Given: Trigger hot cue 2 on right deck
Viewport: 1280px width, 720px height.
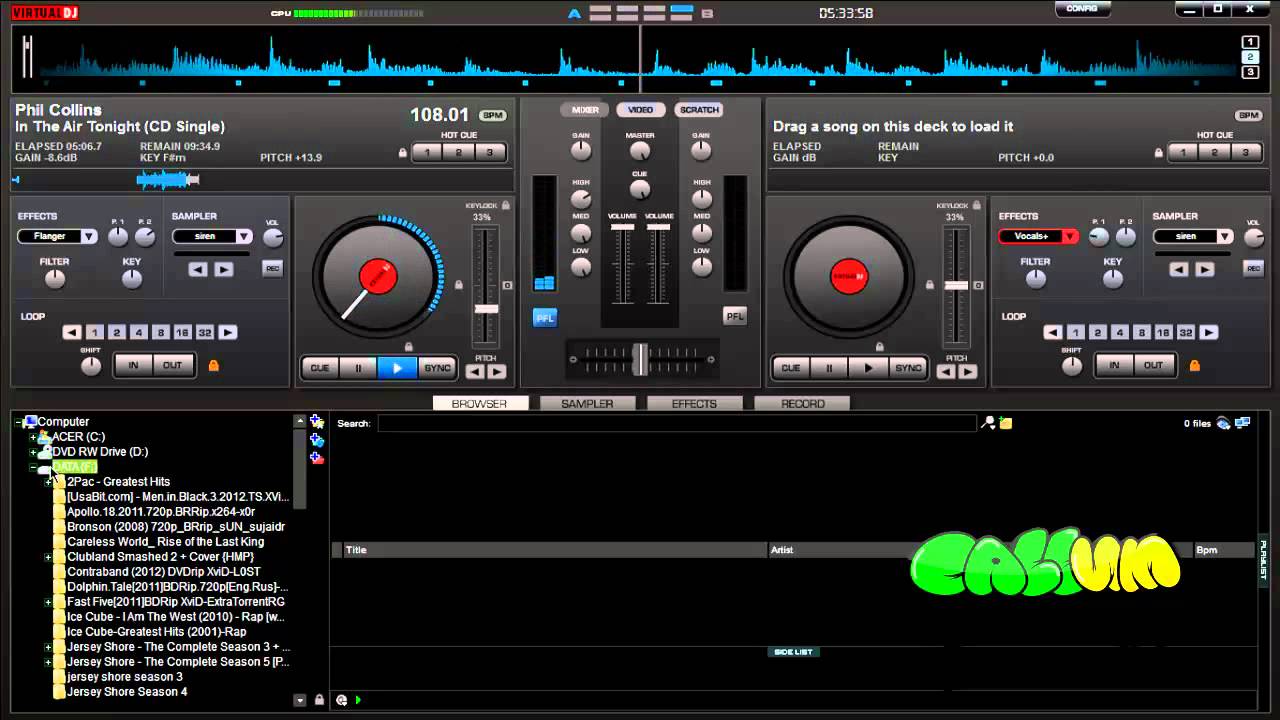Looking at the screenshot, I should (x=1214, y=153).
